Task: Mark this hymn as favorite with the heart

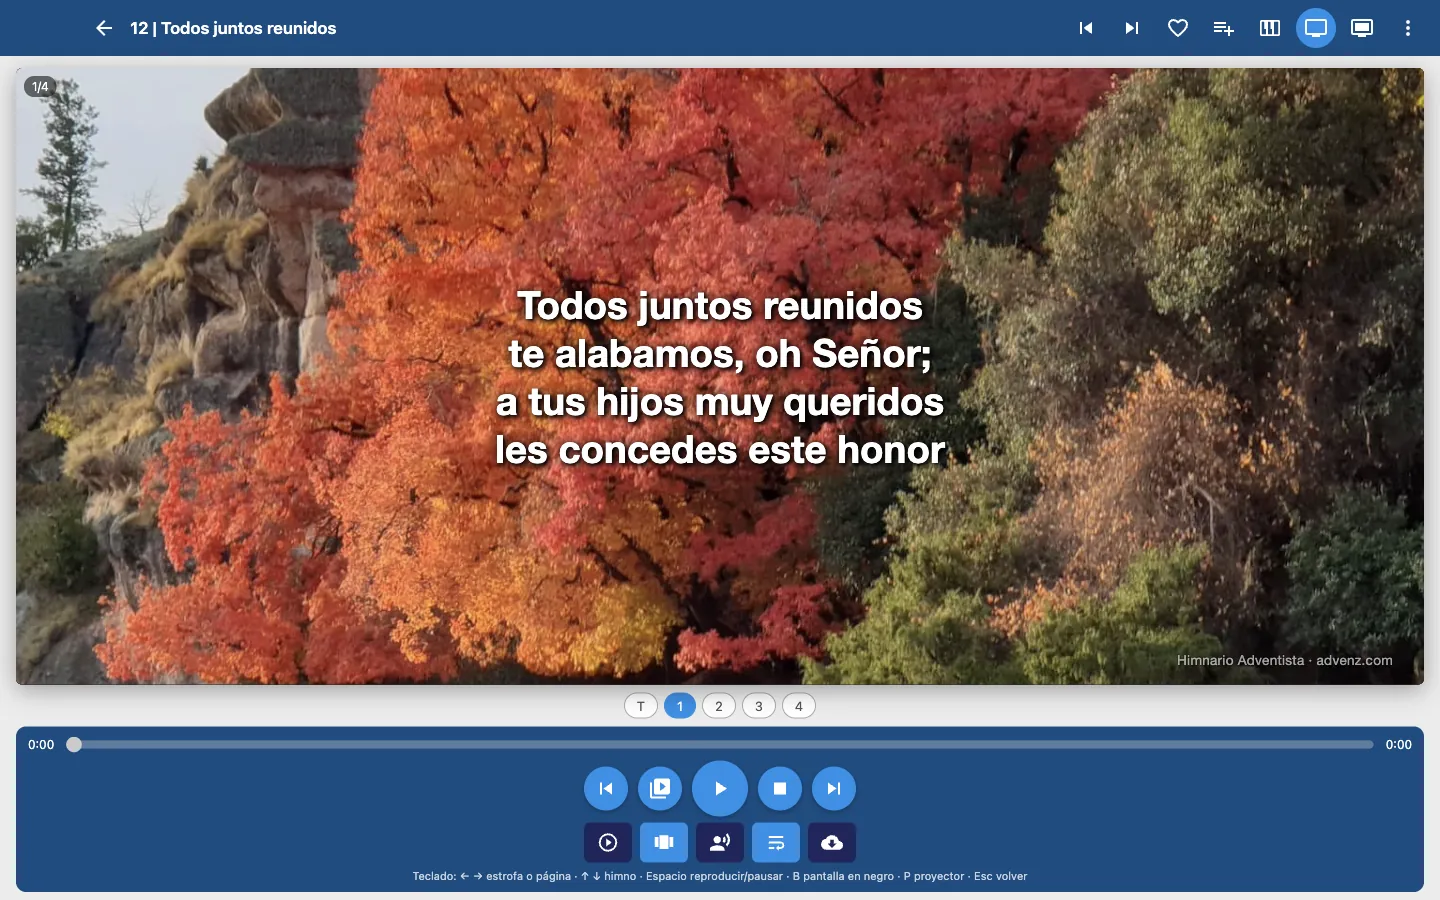Action: click(x=1178, y=28)
